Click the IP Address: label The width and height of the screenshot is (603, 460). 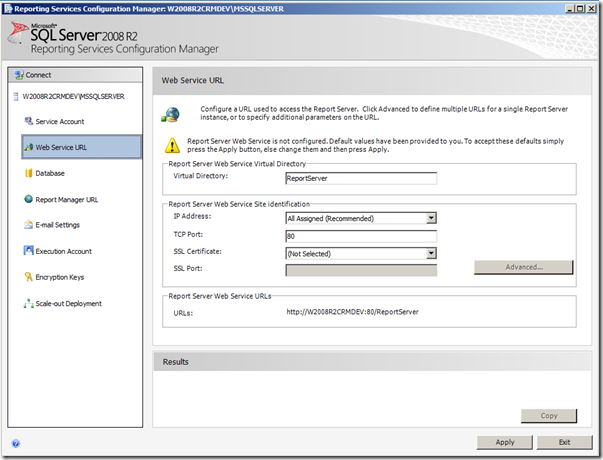click(x=192, y=216)
